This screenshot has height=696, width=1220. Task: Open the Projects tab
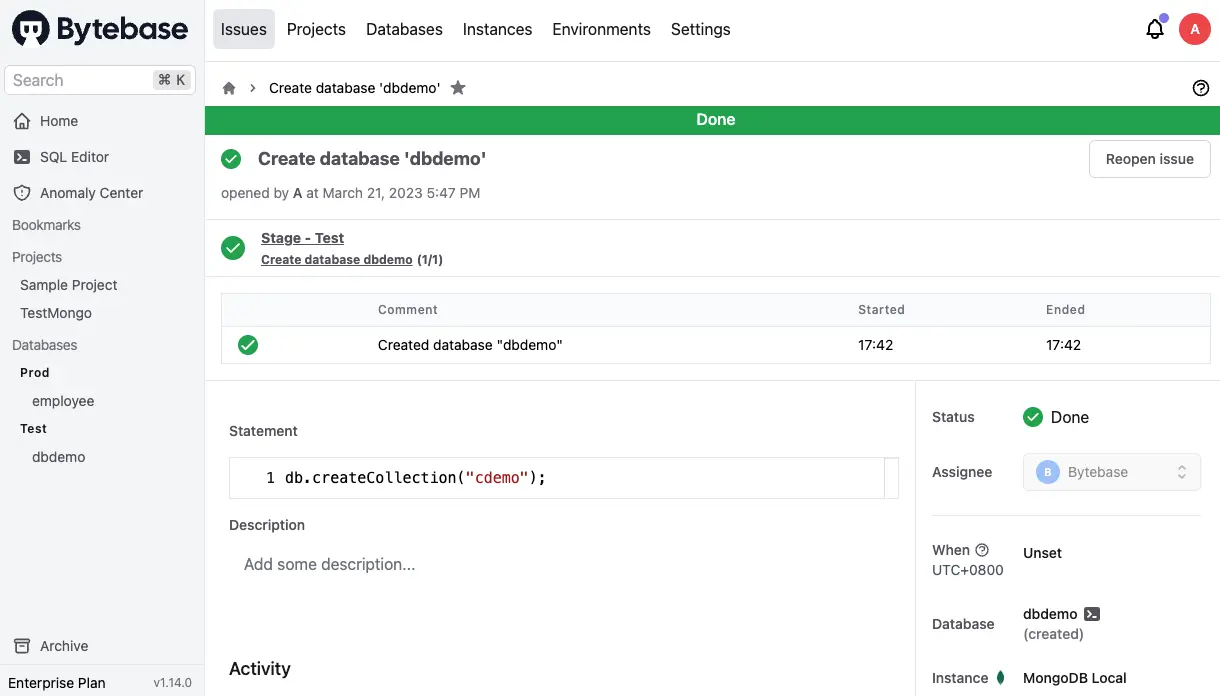(316, 29)
